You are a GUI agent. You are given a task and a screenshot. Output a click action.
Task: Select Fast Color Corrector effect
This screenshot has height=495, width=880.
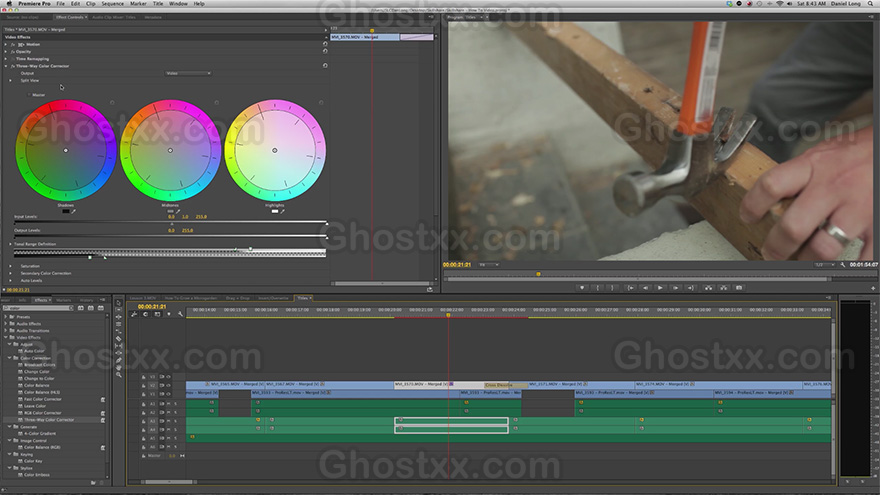(43, 399)
